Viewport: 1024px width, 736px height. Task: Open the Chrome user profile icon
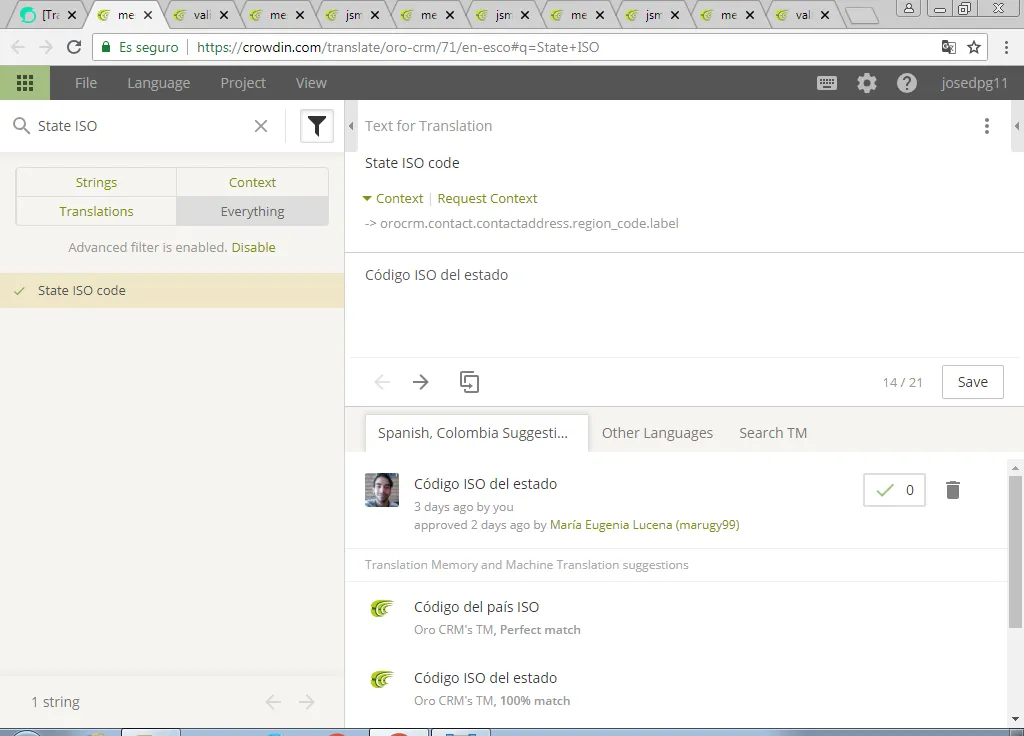[908, 8]
